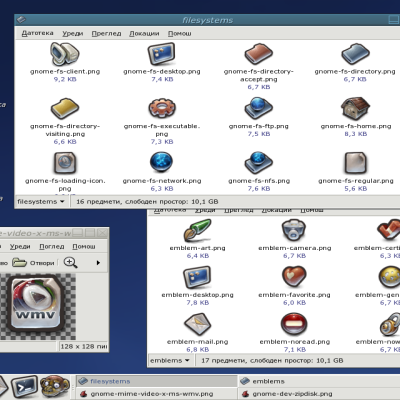The height and width of the screenshot is (400, 400).
Task: Open Локации menu in filesystems window
Action: coord(144,33)
